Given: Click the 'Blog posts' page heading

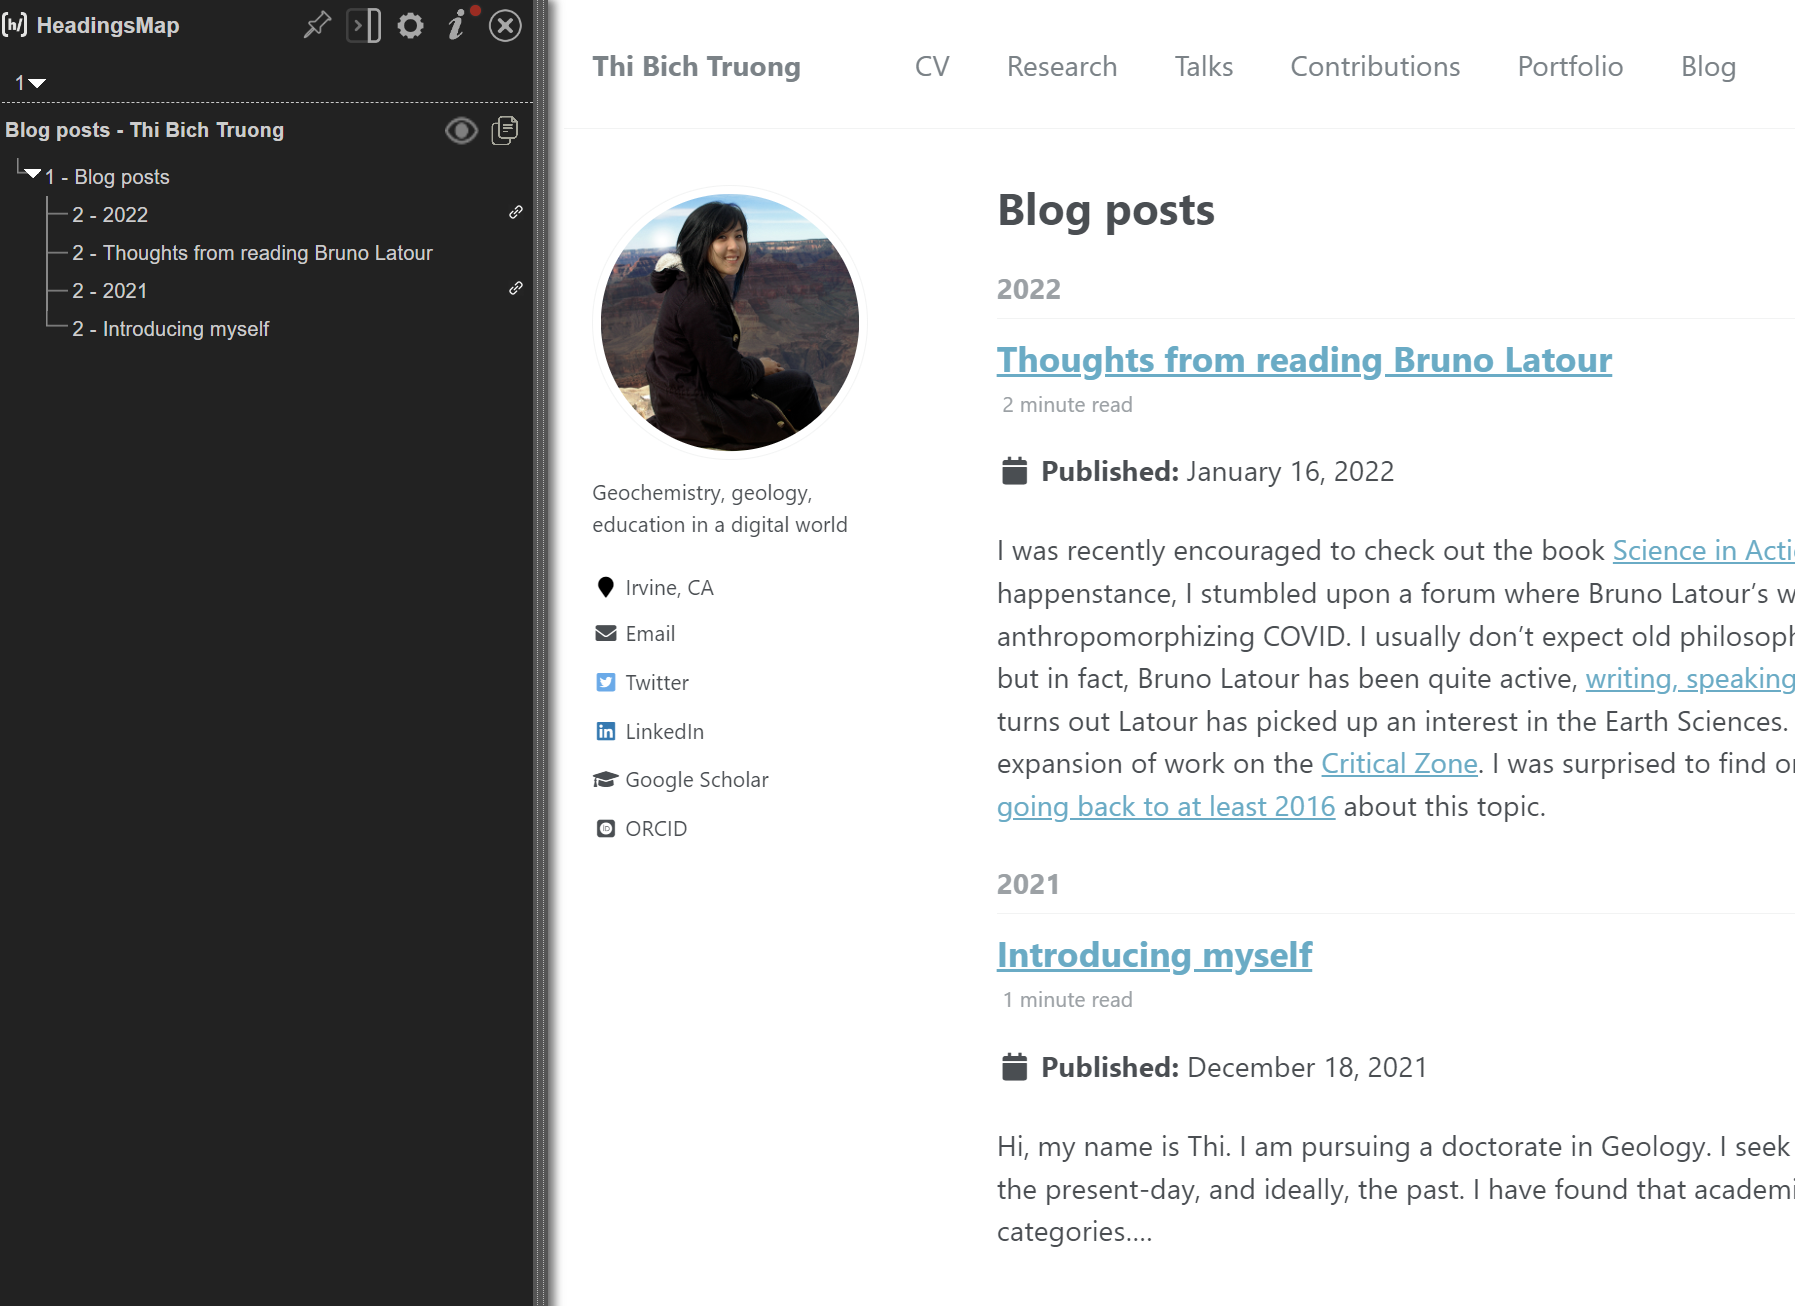Looking at the screenshot, I should 1106,210.
